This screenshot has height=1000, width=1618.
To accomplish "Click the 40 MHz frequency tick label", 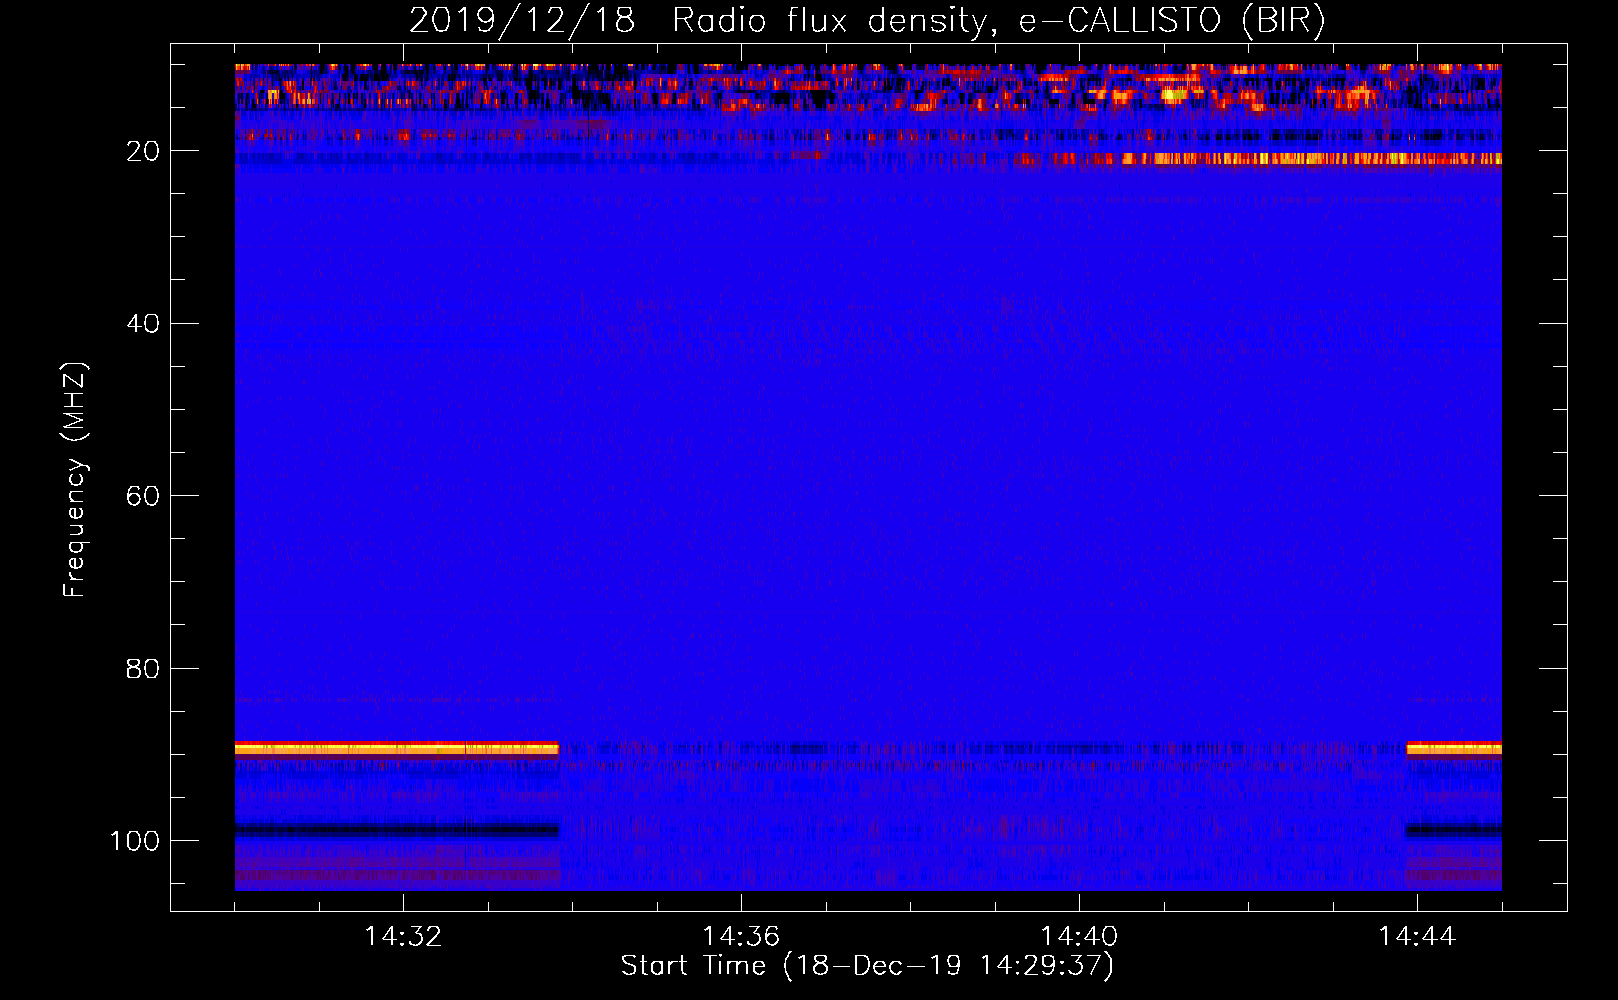I will tap(143, 324).
